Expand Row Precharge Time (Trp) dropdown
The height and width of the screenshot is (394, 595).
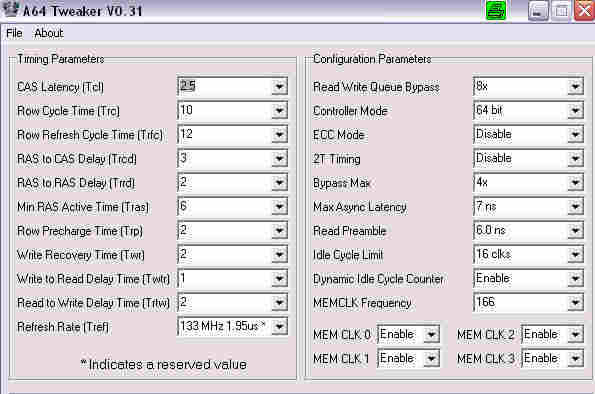click(279, 230)
